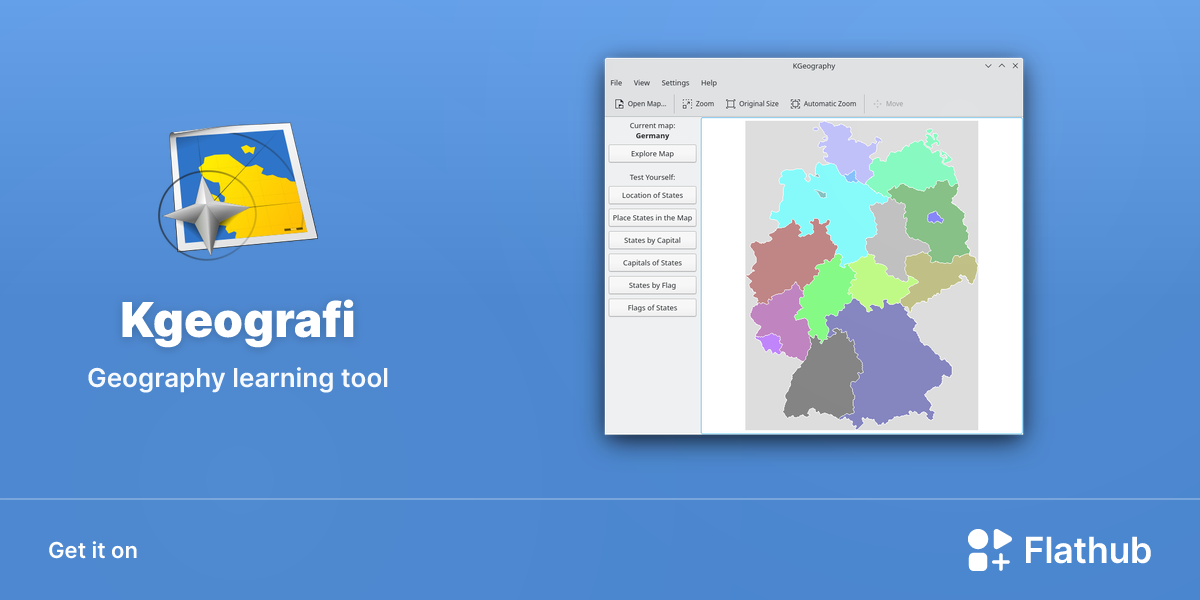The height and width of the screenshot is (600, 1200).
Task: Start the Capitals of States quiz
Action: point(652,263)
